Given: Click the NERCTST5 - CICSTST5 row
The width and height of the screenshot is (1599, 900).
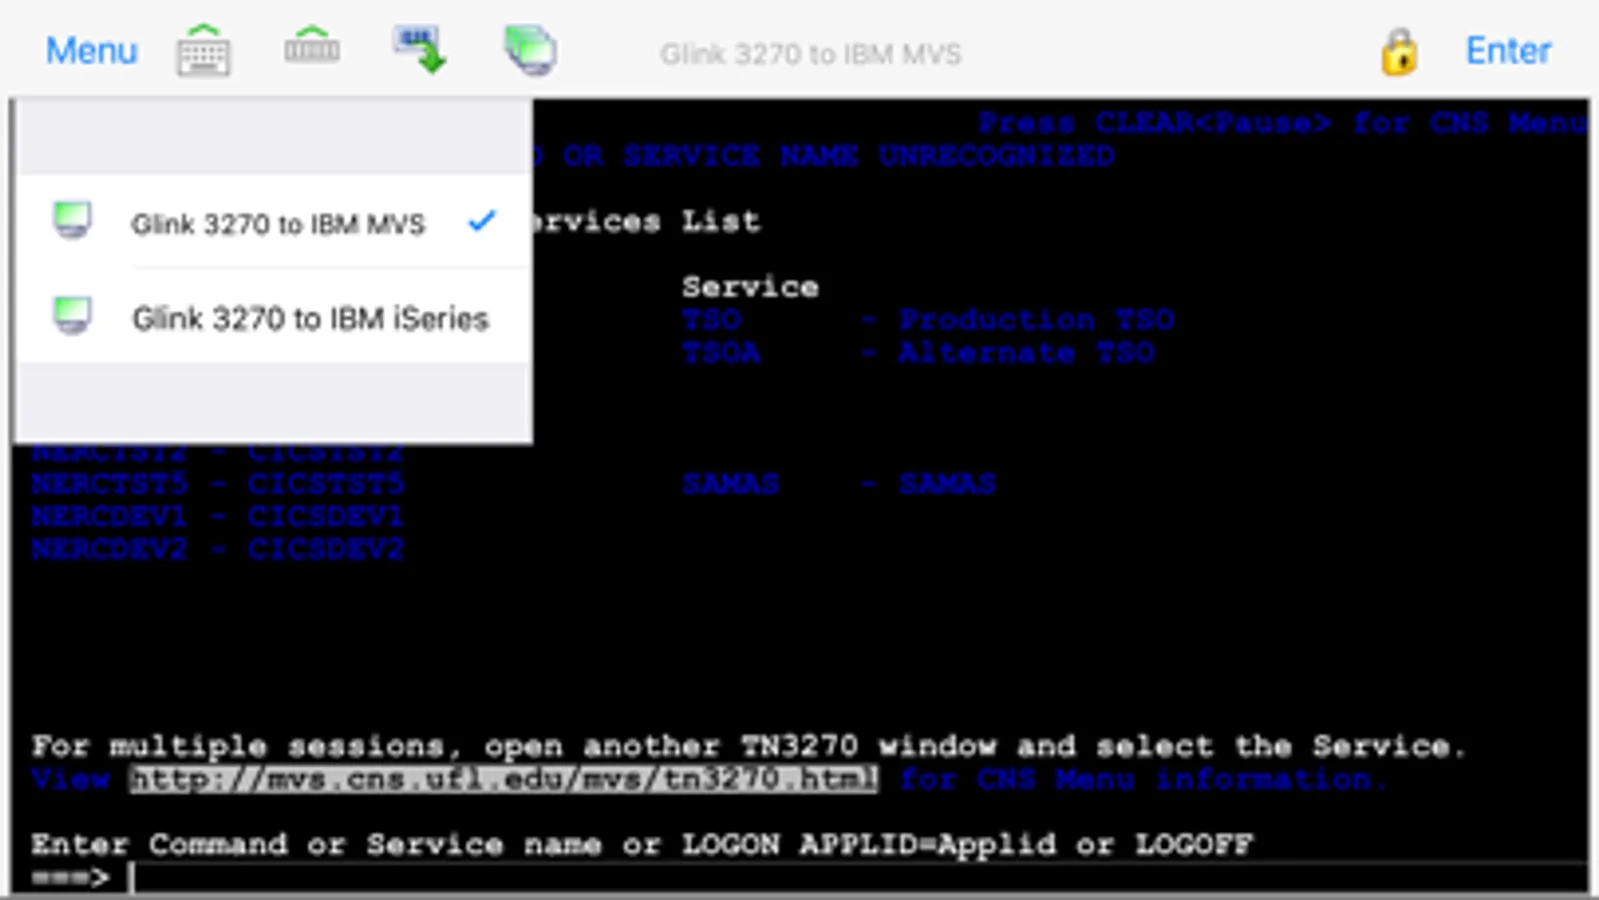Looking at the screenshot, I should tap(218, 484).
